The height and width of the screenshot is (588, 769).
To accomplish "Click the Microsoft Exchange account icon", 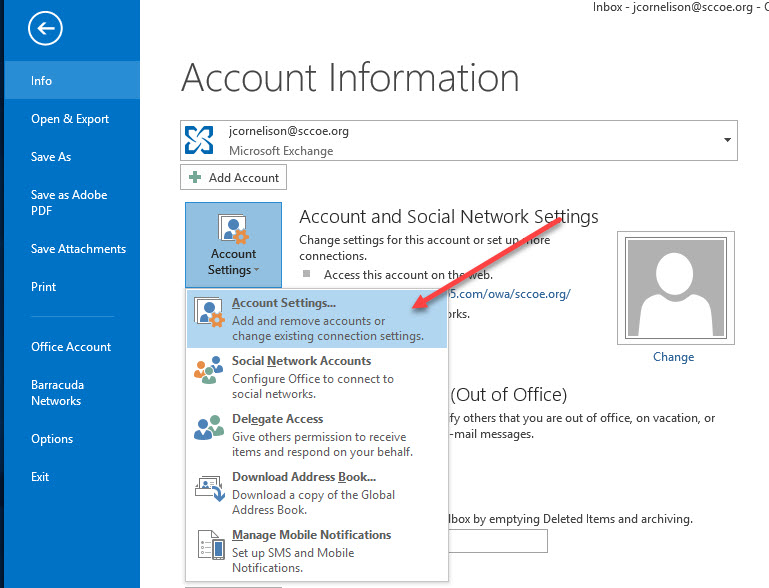I will pyautogui.click(x=199, y=140).
